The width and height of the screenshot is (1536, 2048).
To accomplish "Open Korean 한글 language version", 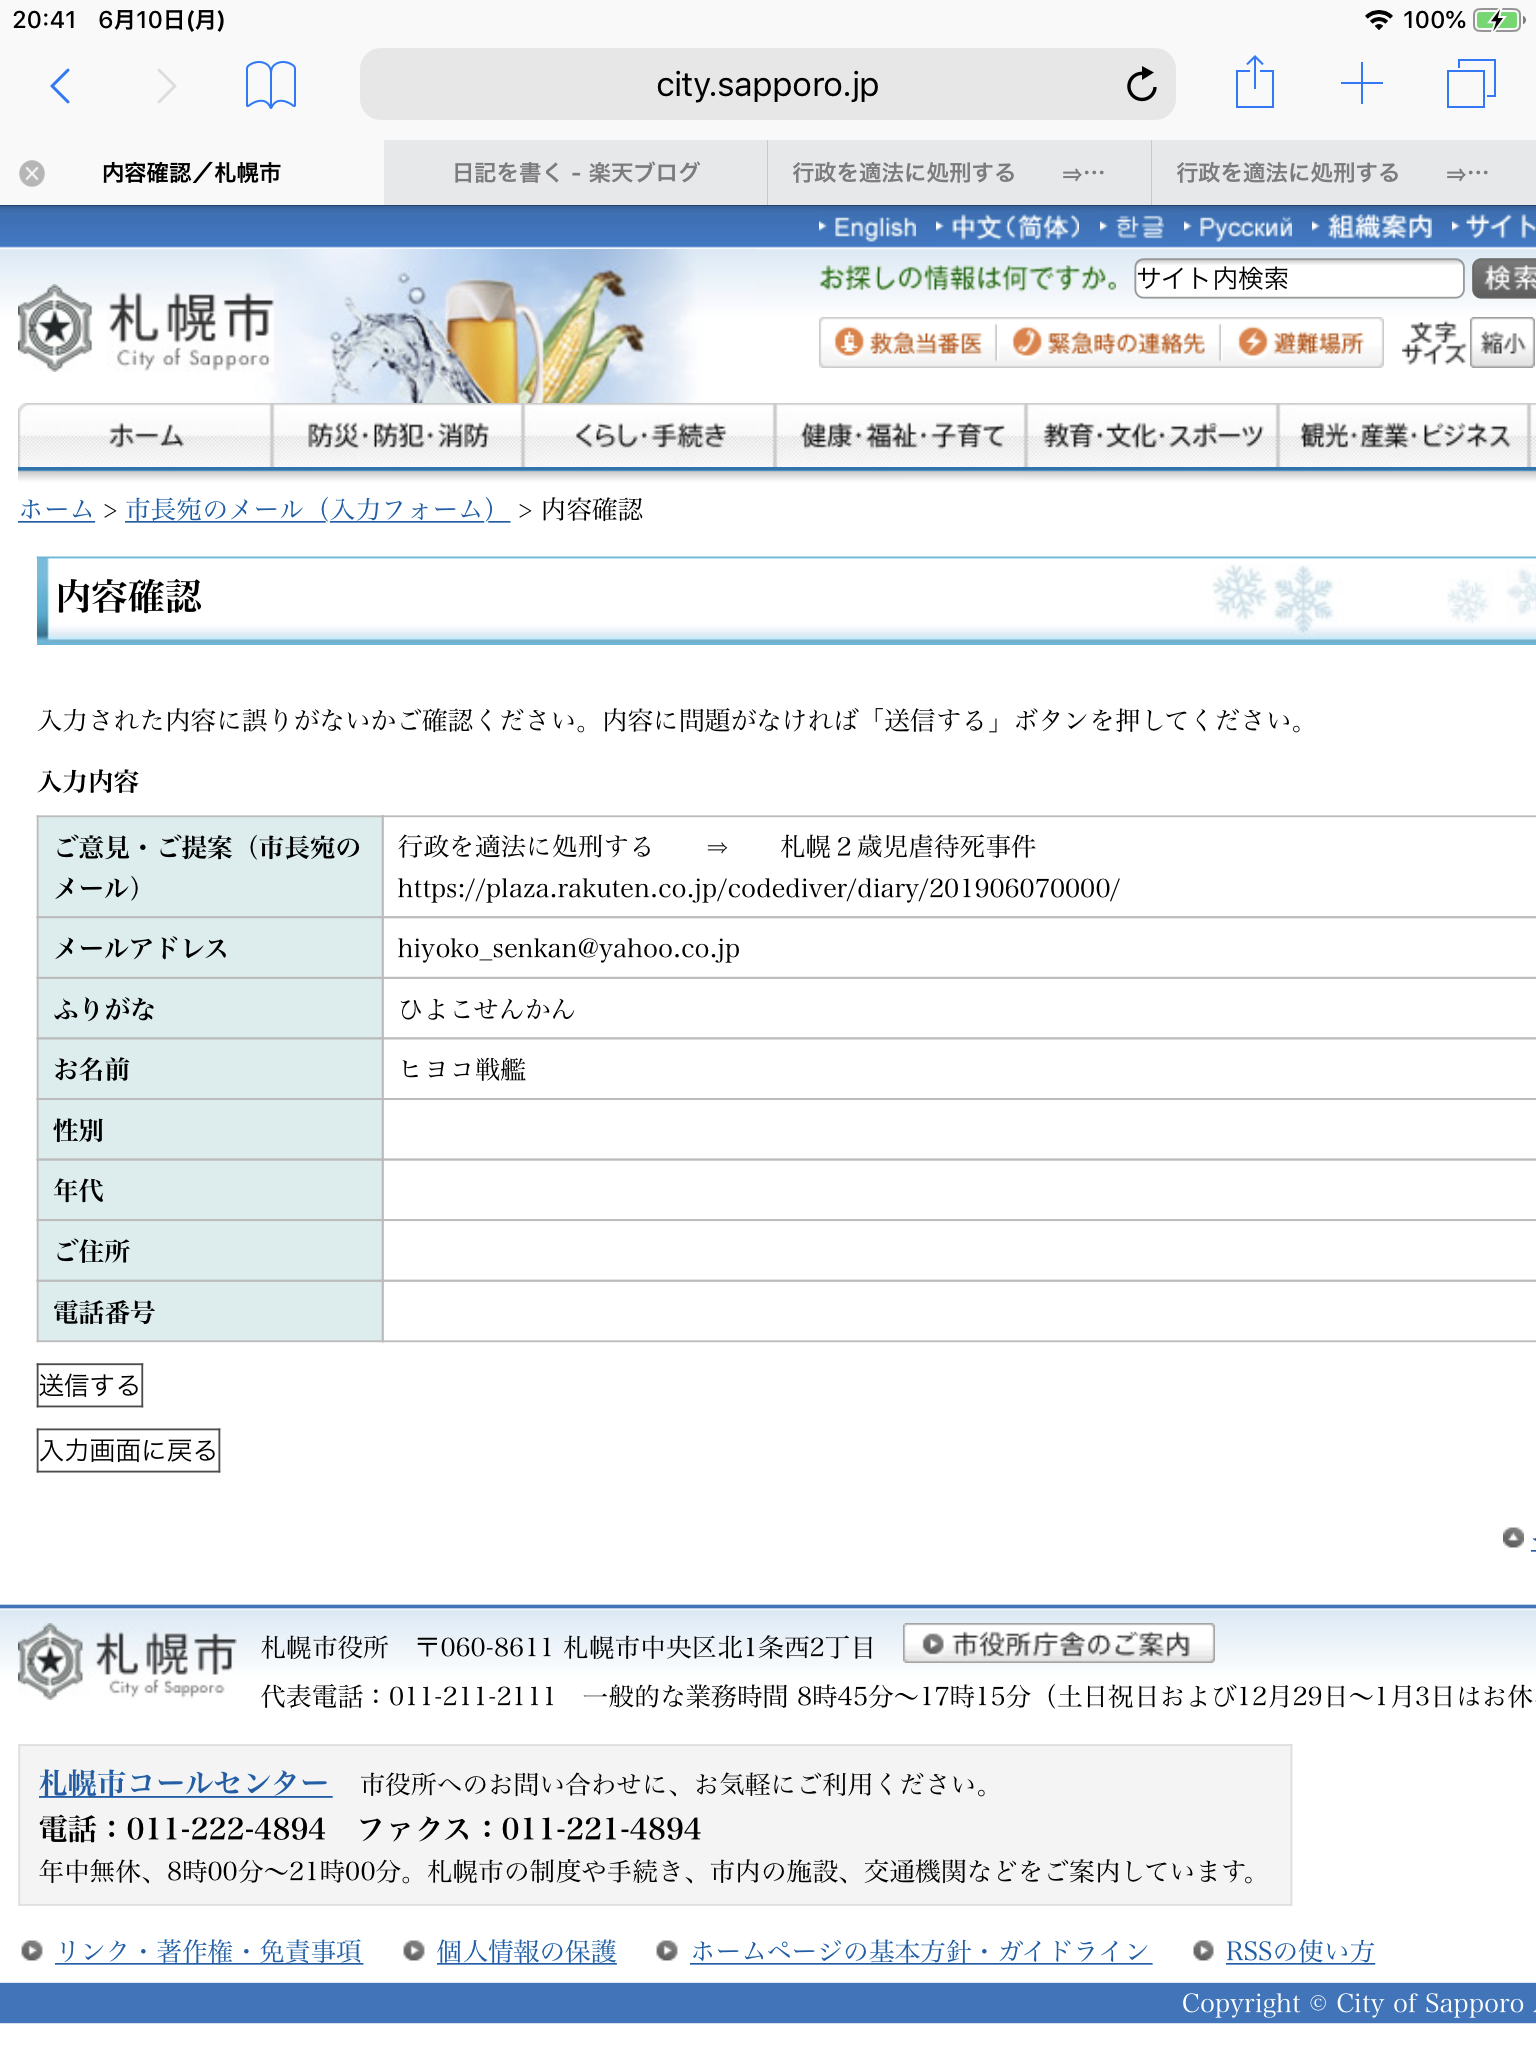I will click(x=1139, y=228).
